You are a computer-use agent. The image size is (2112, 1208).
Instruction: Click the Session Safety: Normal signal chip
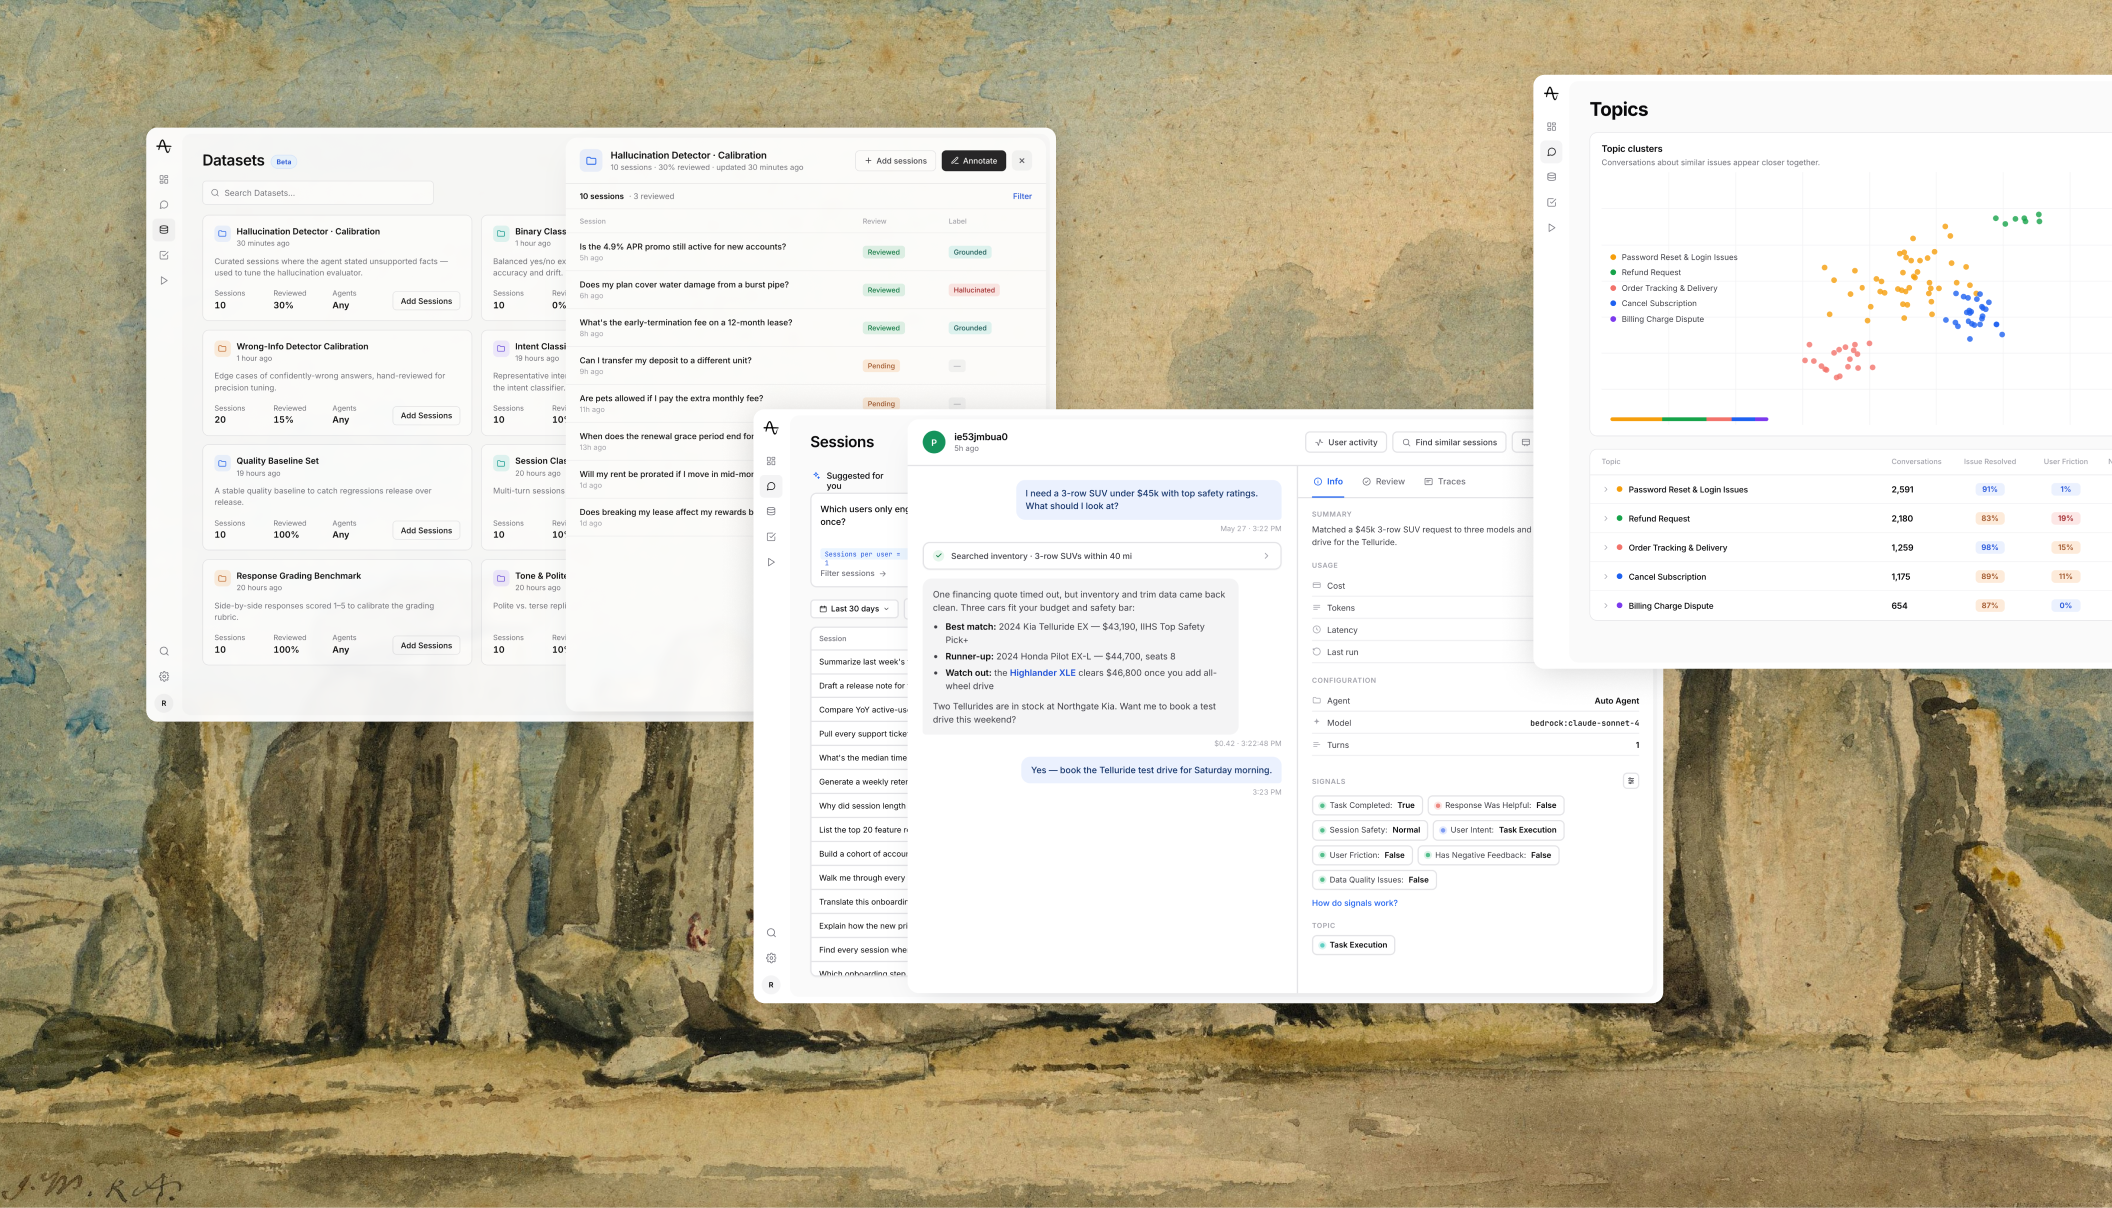click(x=1369, y=830)
